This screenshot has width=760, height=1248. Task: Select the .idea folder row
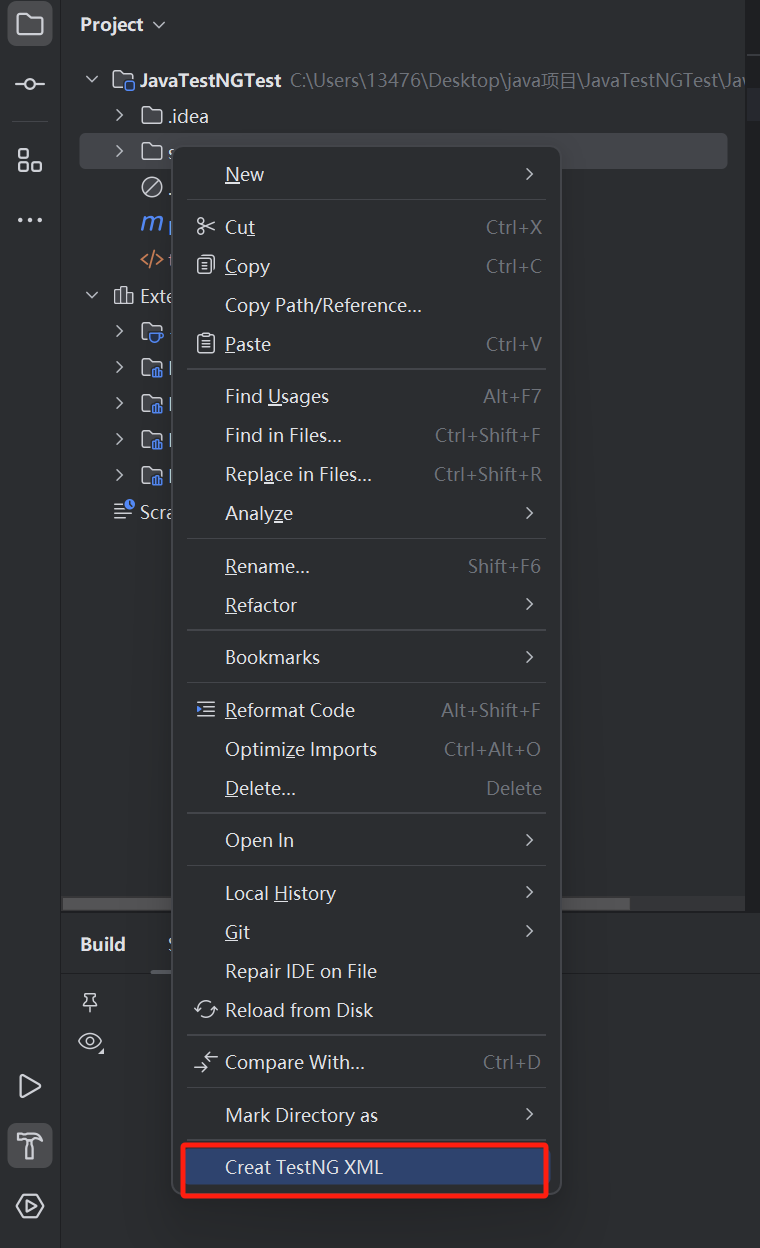pyautogui.click(x=403, y=116)
